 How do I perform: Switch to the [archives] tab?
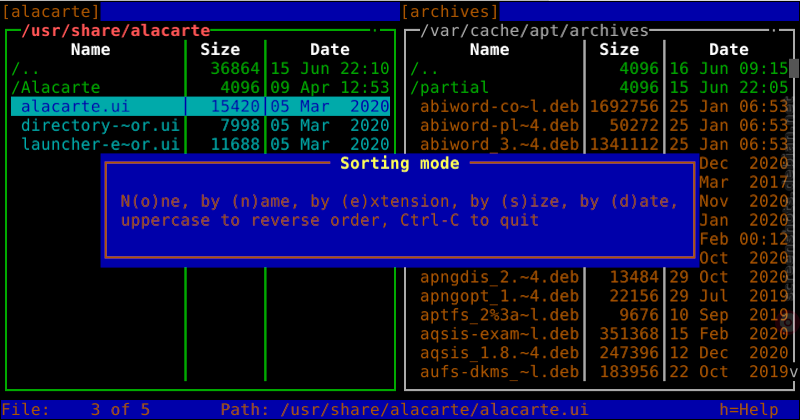(x=450, y=11)
